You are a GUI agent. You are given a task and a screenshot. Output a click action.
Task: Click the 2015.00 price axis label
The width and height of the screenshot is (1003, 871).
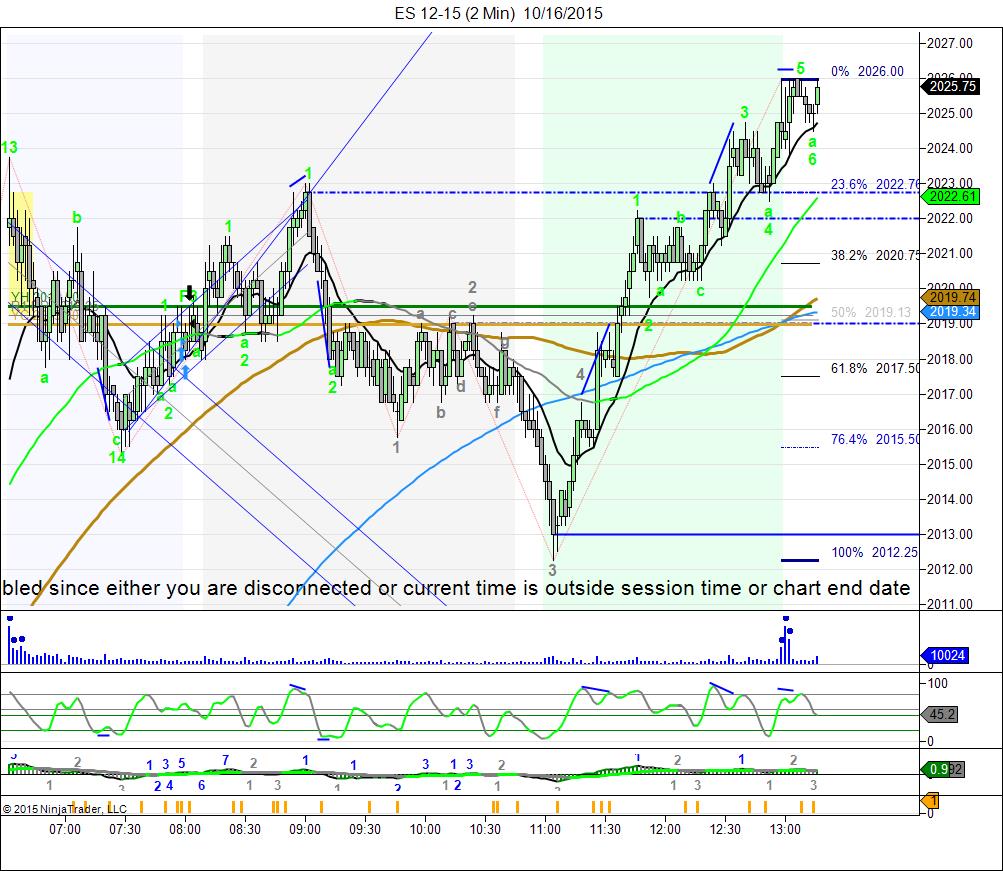pyautogui.click(x=950, y=464)
